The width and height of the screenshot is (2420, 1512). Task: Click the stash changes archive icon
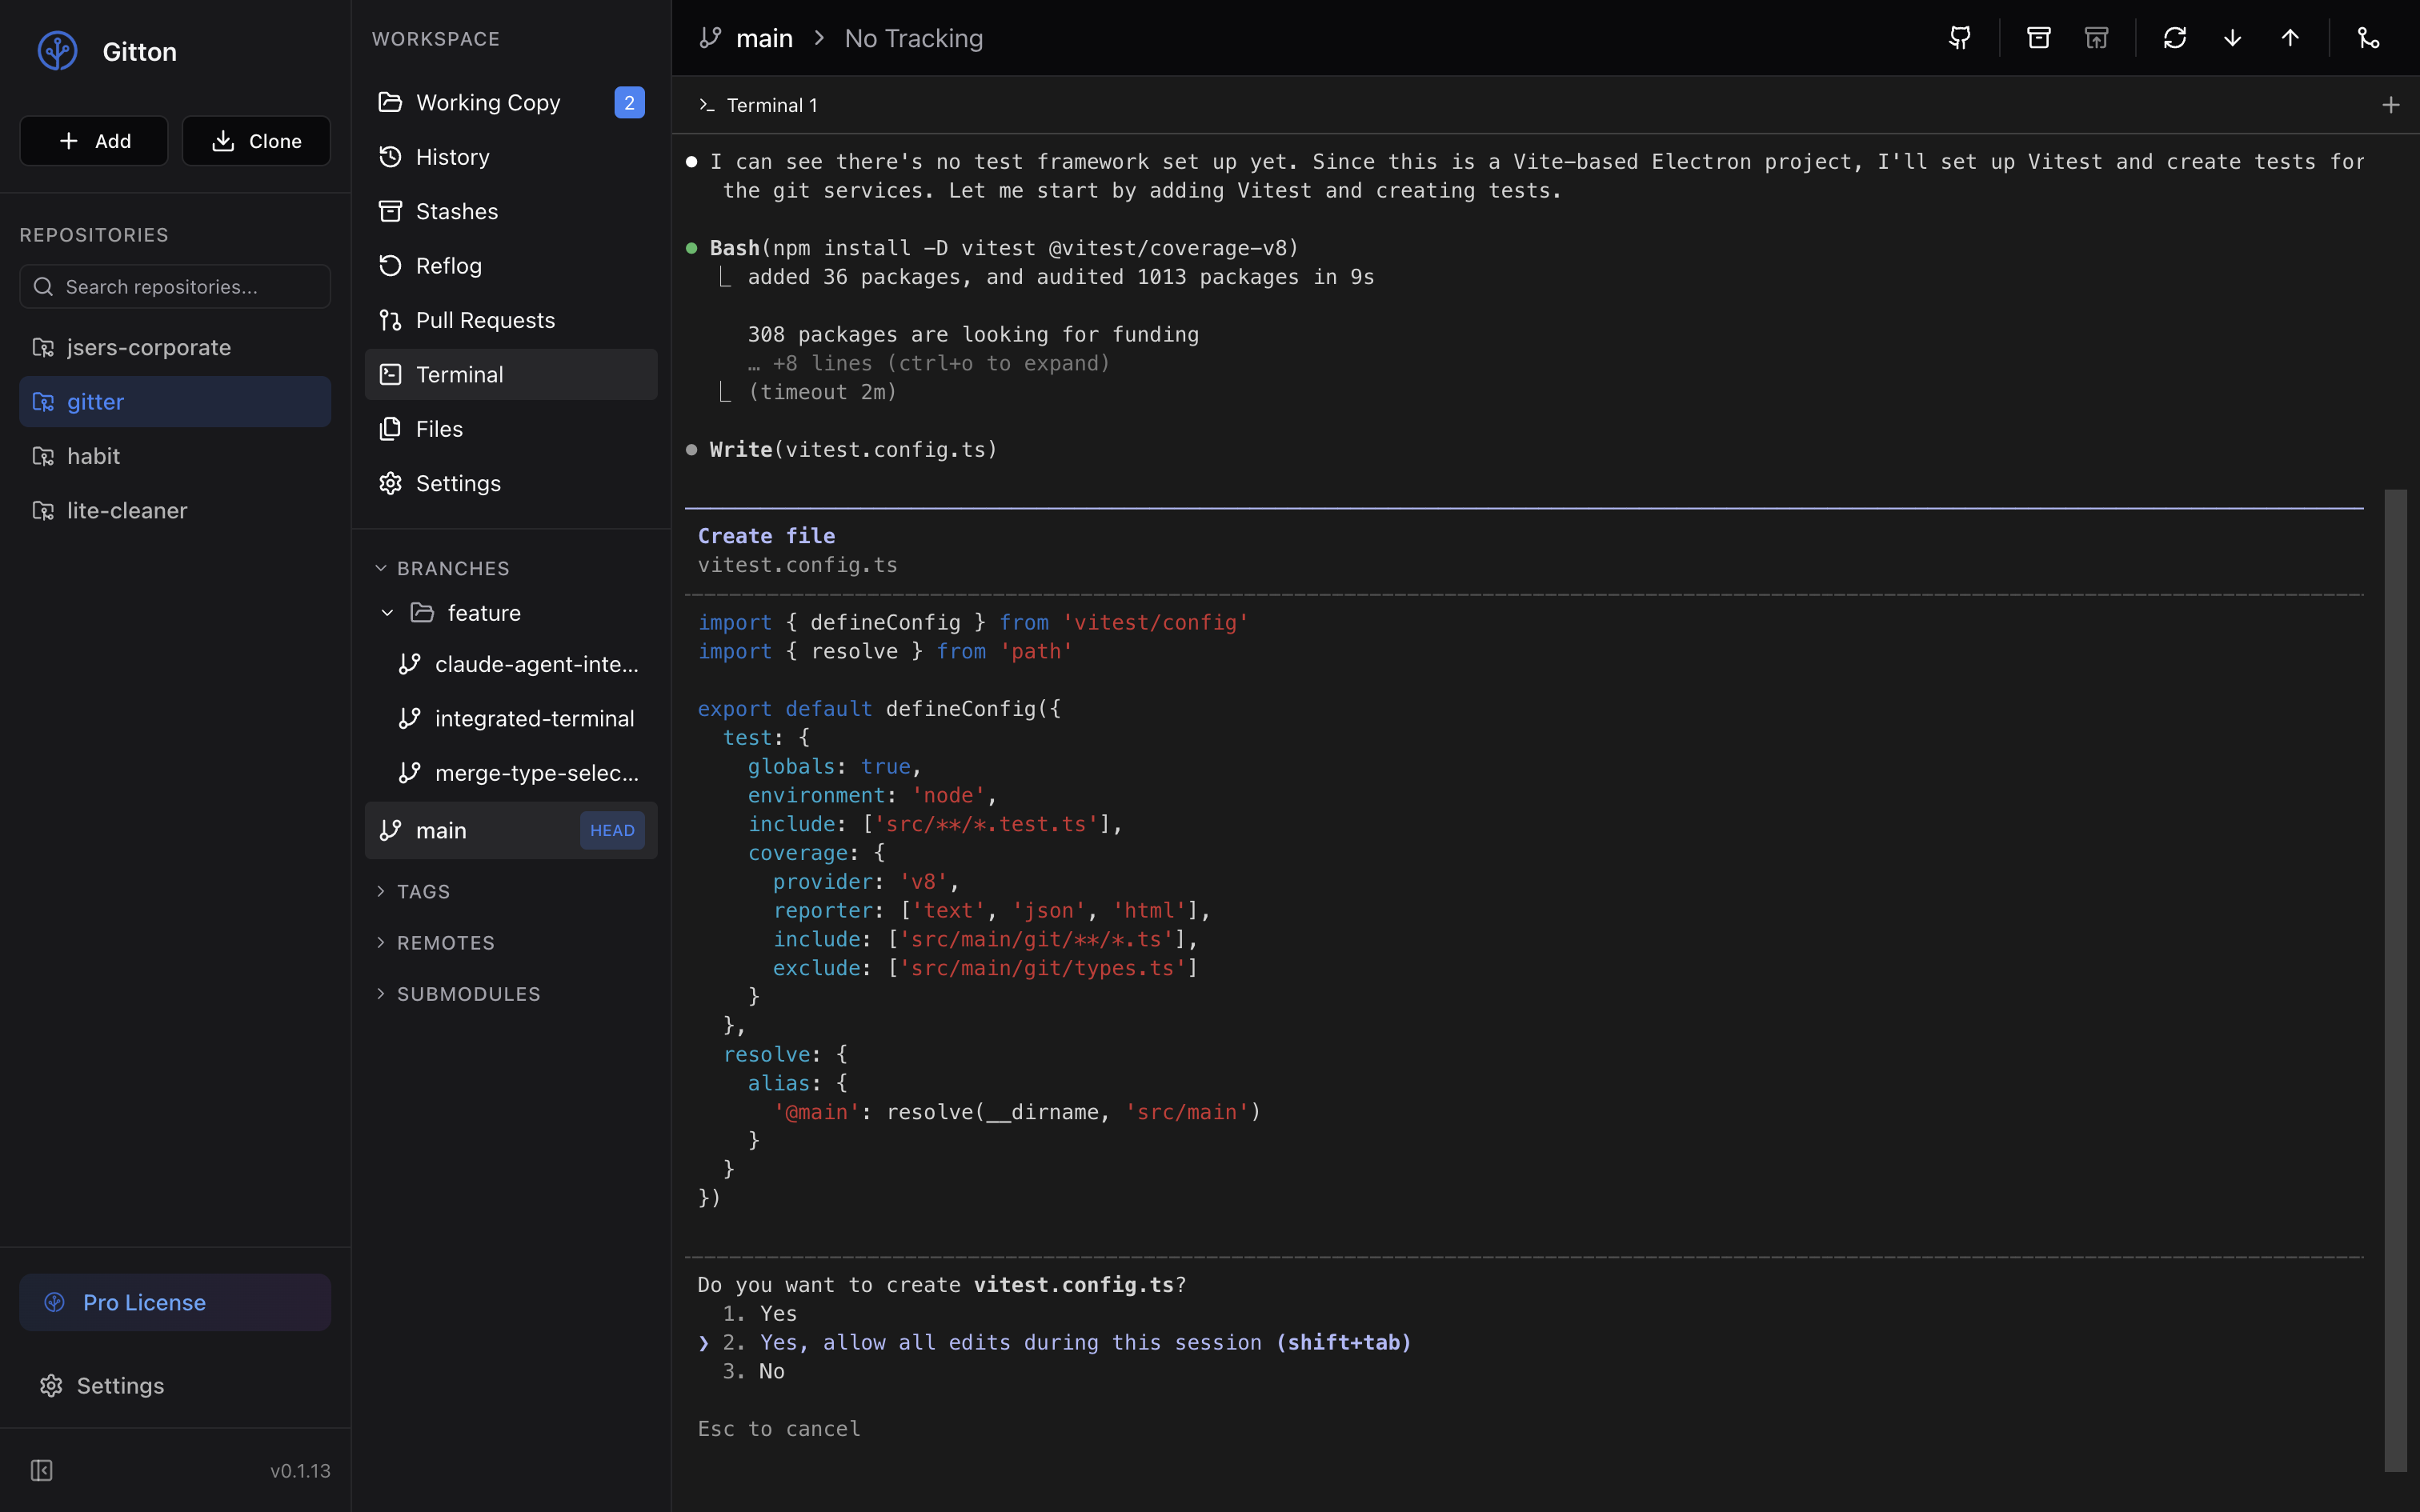[2038, 38]
